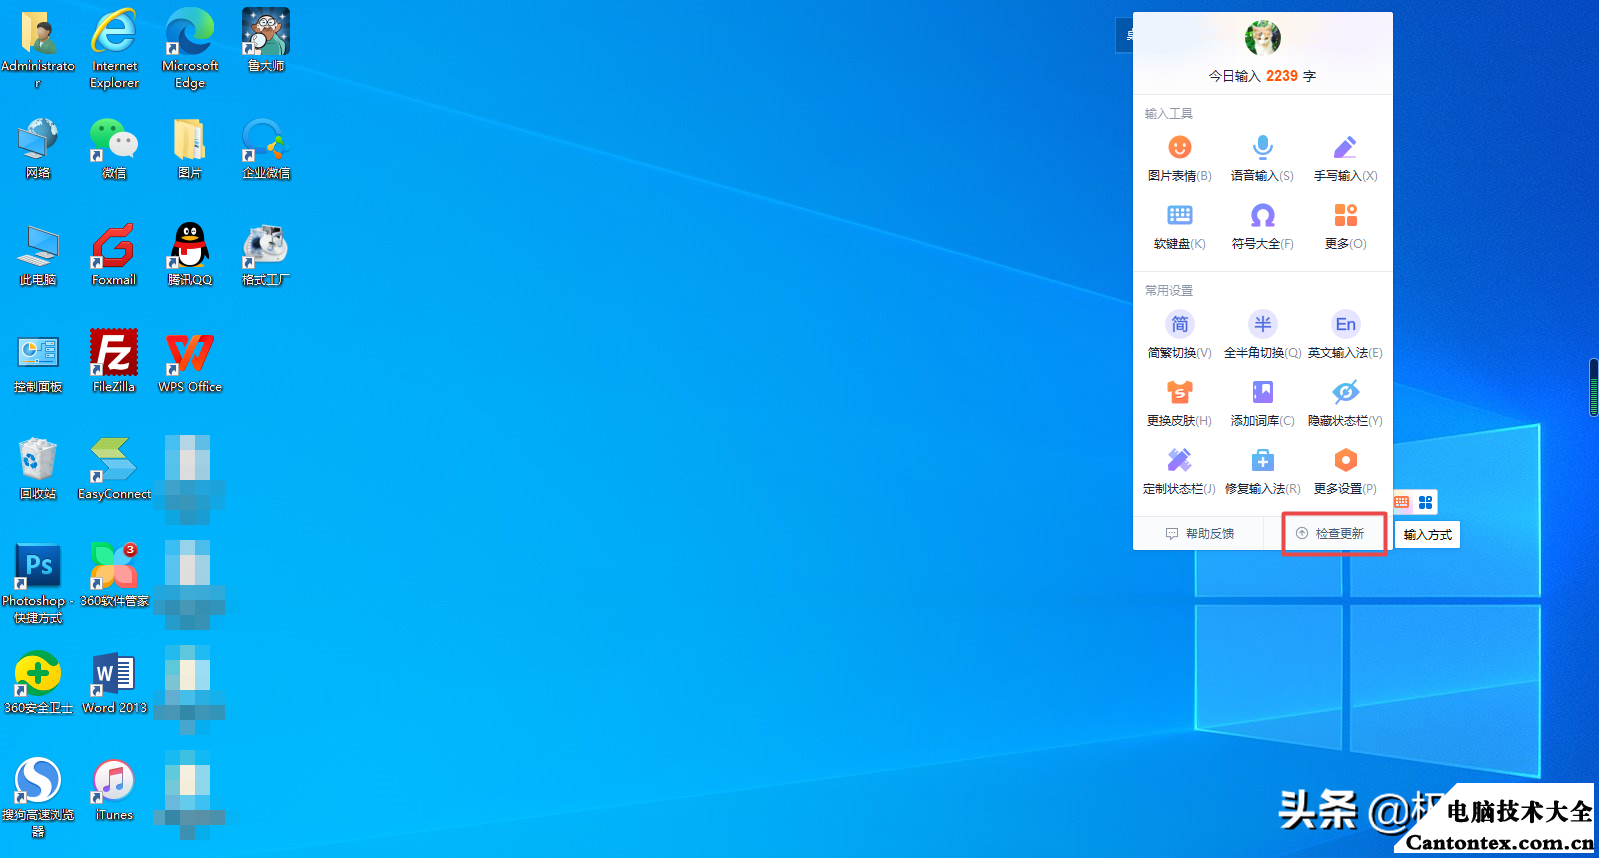Open the 图片表情 emoji tool
The image size is (1599, 858).
[x=1180, y=159]
